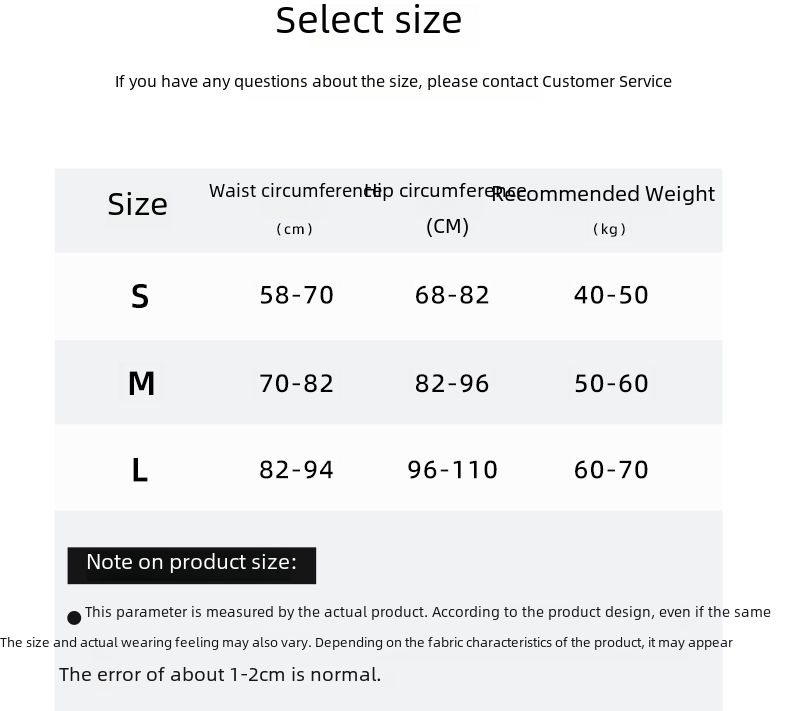The width and height of the screenshot is (790, 711).
Task: Click the 50-60 weight value
Action: tap(611, 383)
